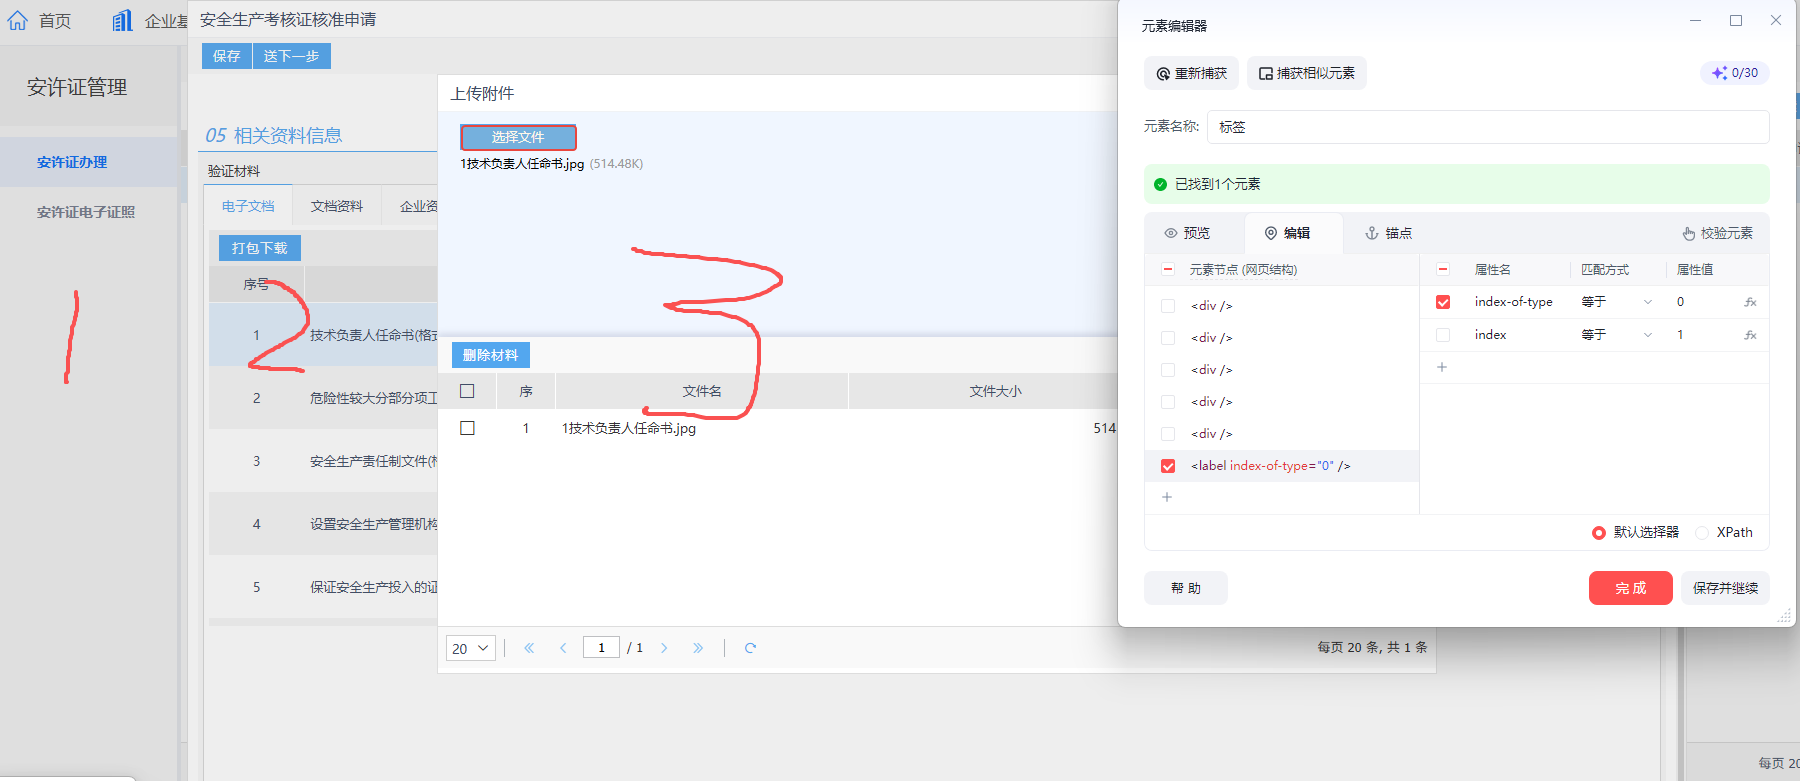Select row 2 危险性较大分部分项工

323,398
